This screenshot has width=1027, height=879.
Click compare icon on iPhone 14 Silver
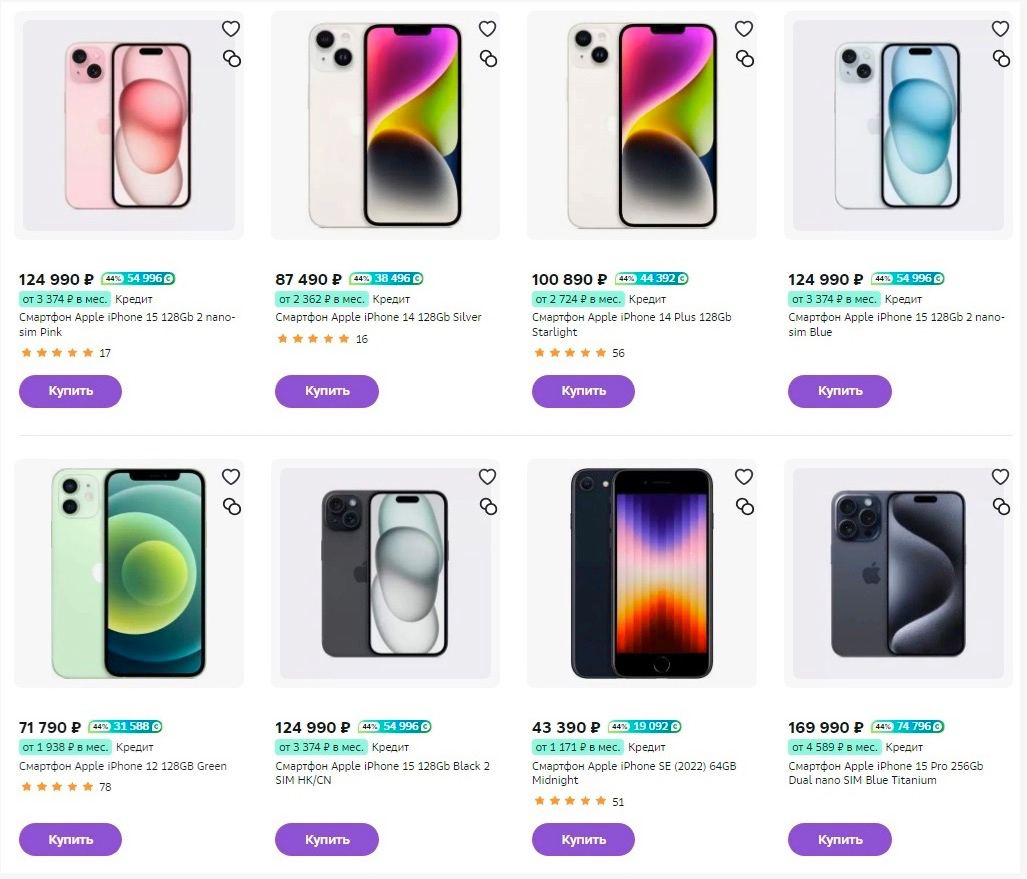[x=488, y=59]
